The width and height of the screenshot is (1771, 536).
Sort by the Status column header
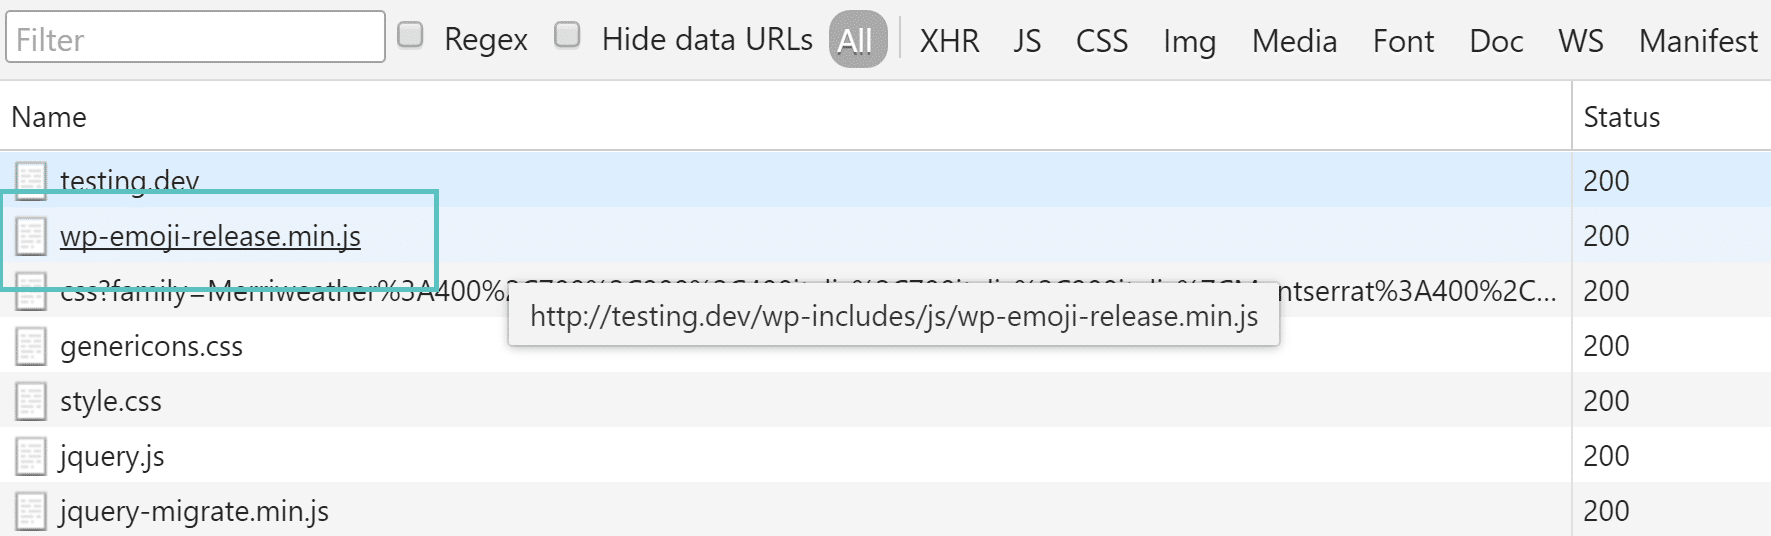(1621, 117)
